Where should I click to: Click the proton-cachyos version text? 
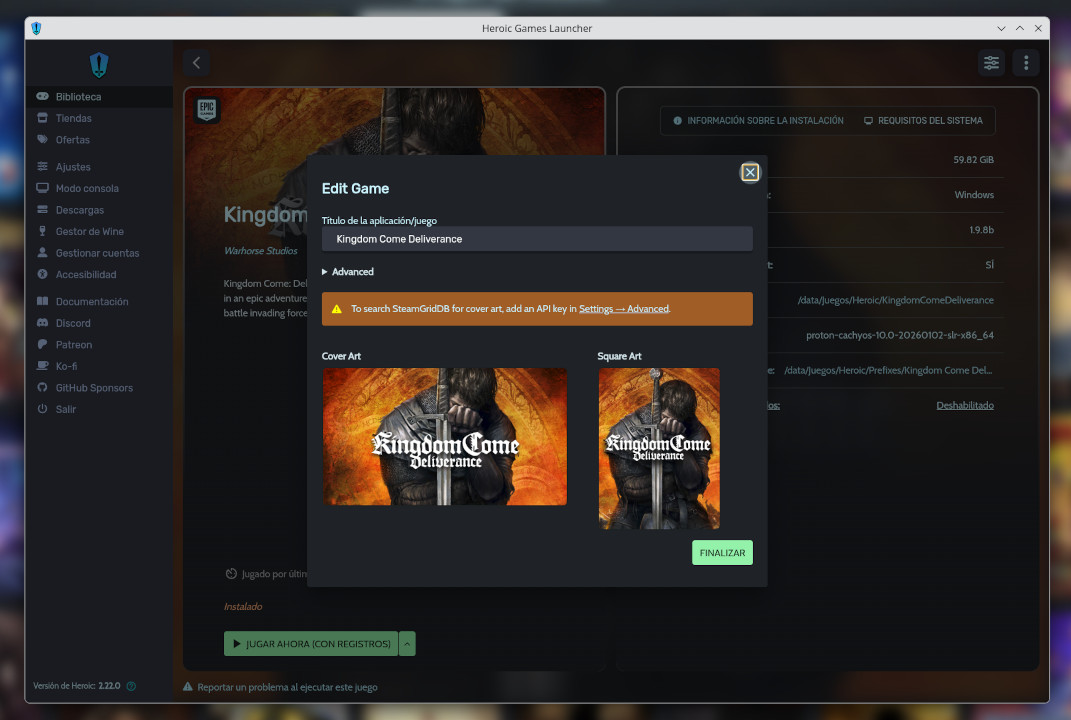[900, 335]
